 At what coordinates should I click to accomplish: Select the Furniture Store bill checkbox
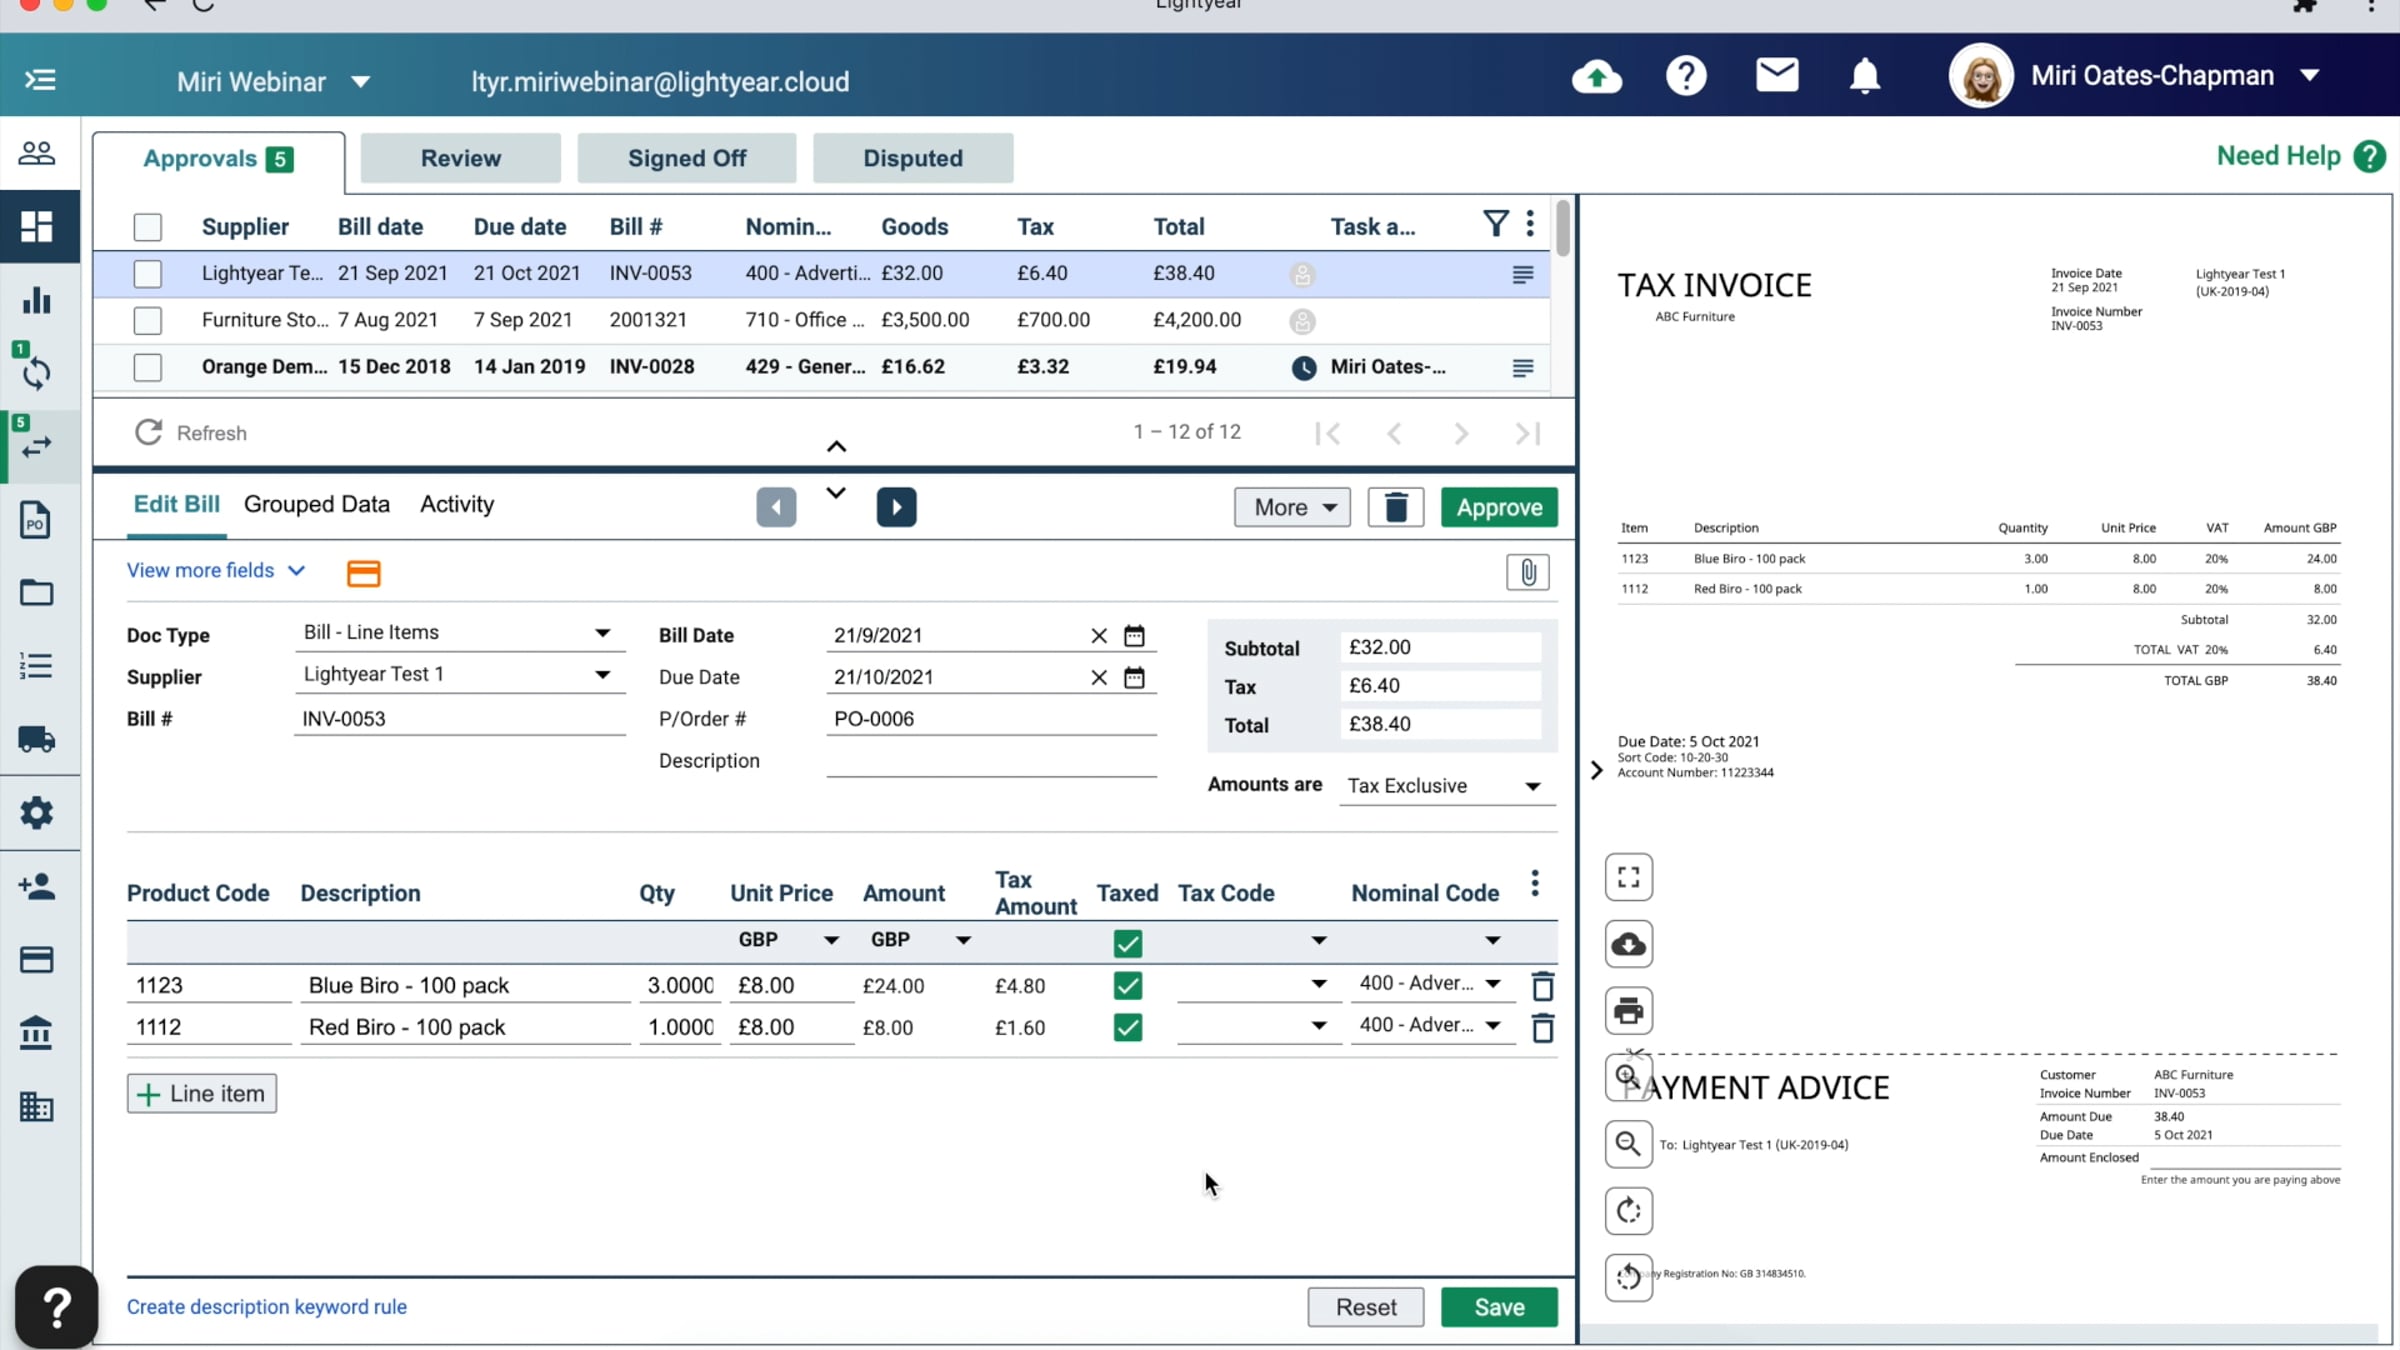(148, 320)
